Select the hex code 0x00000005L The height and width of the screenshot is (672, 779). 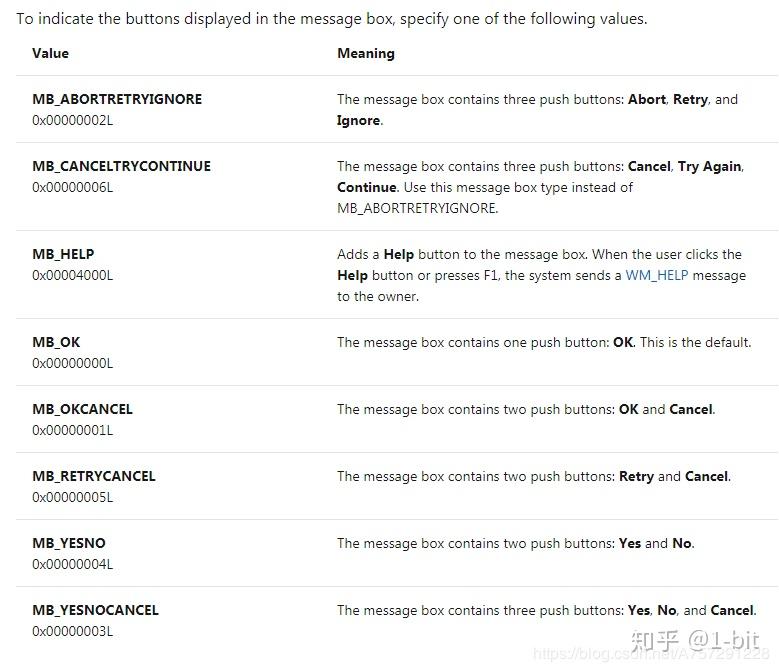tap(72, 497)
